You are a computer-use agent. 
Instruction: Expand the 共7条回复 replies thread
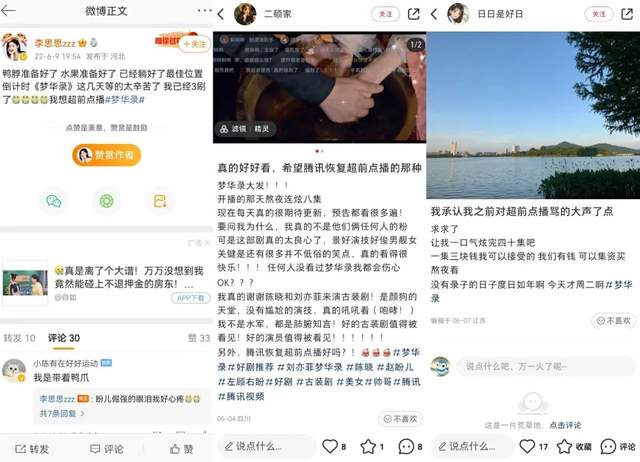(x=62, y=413)
